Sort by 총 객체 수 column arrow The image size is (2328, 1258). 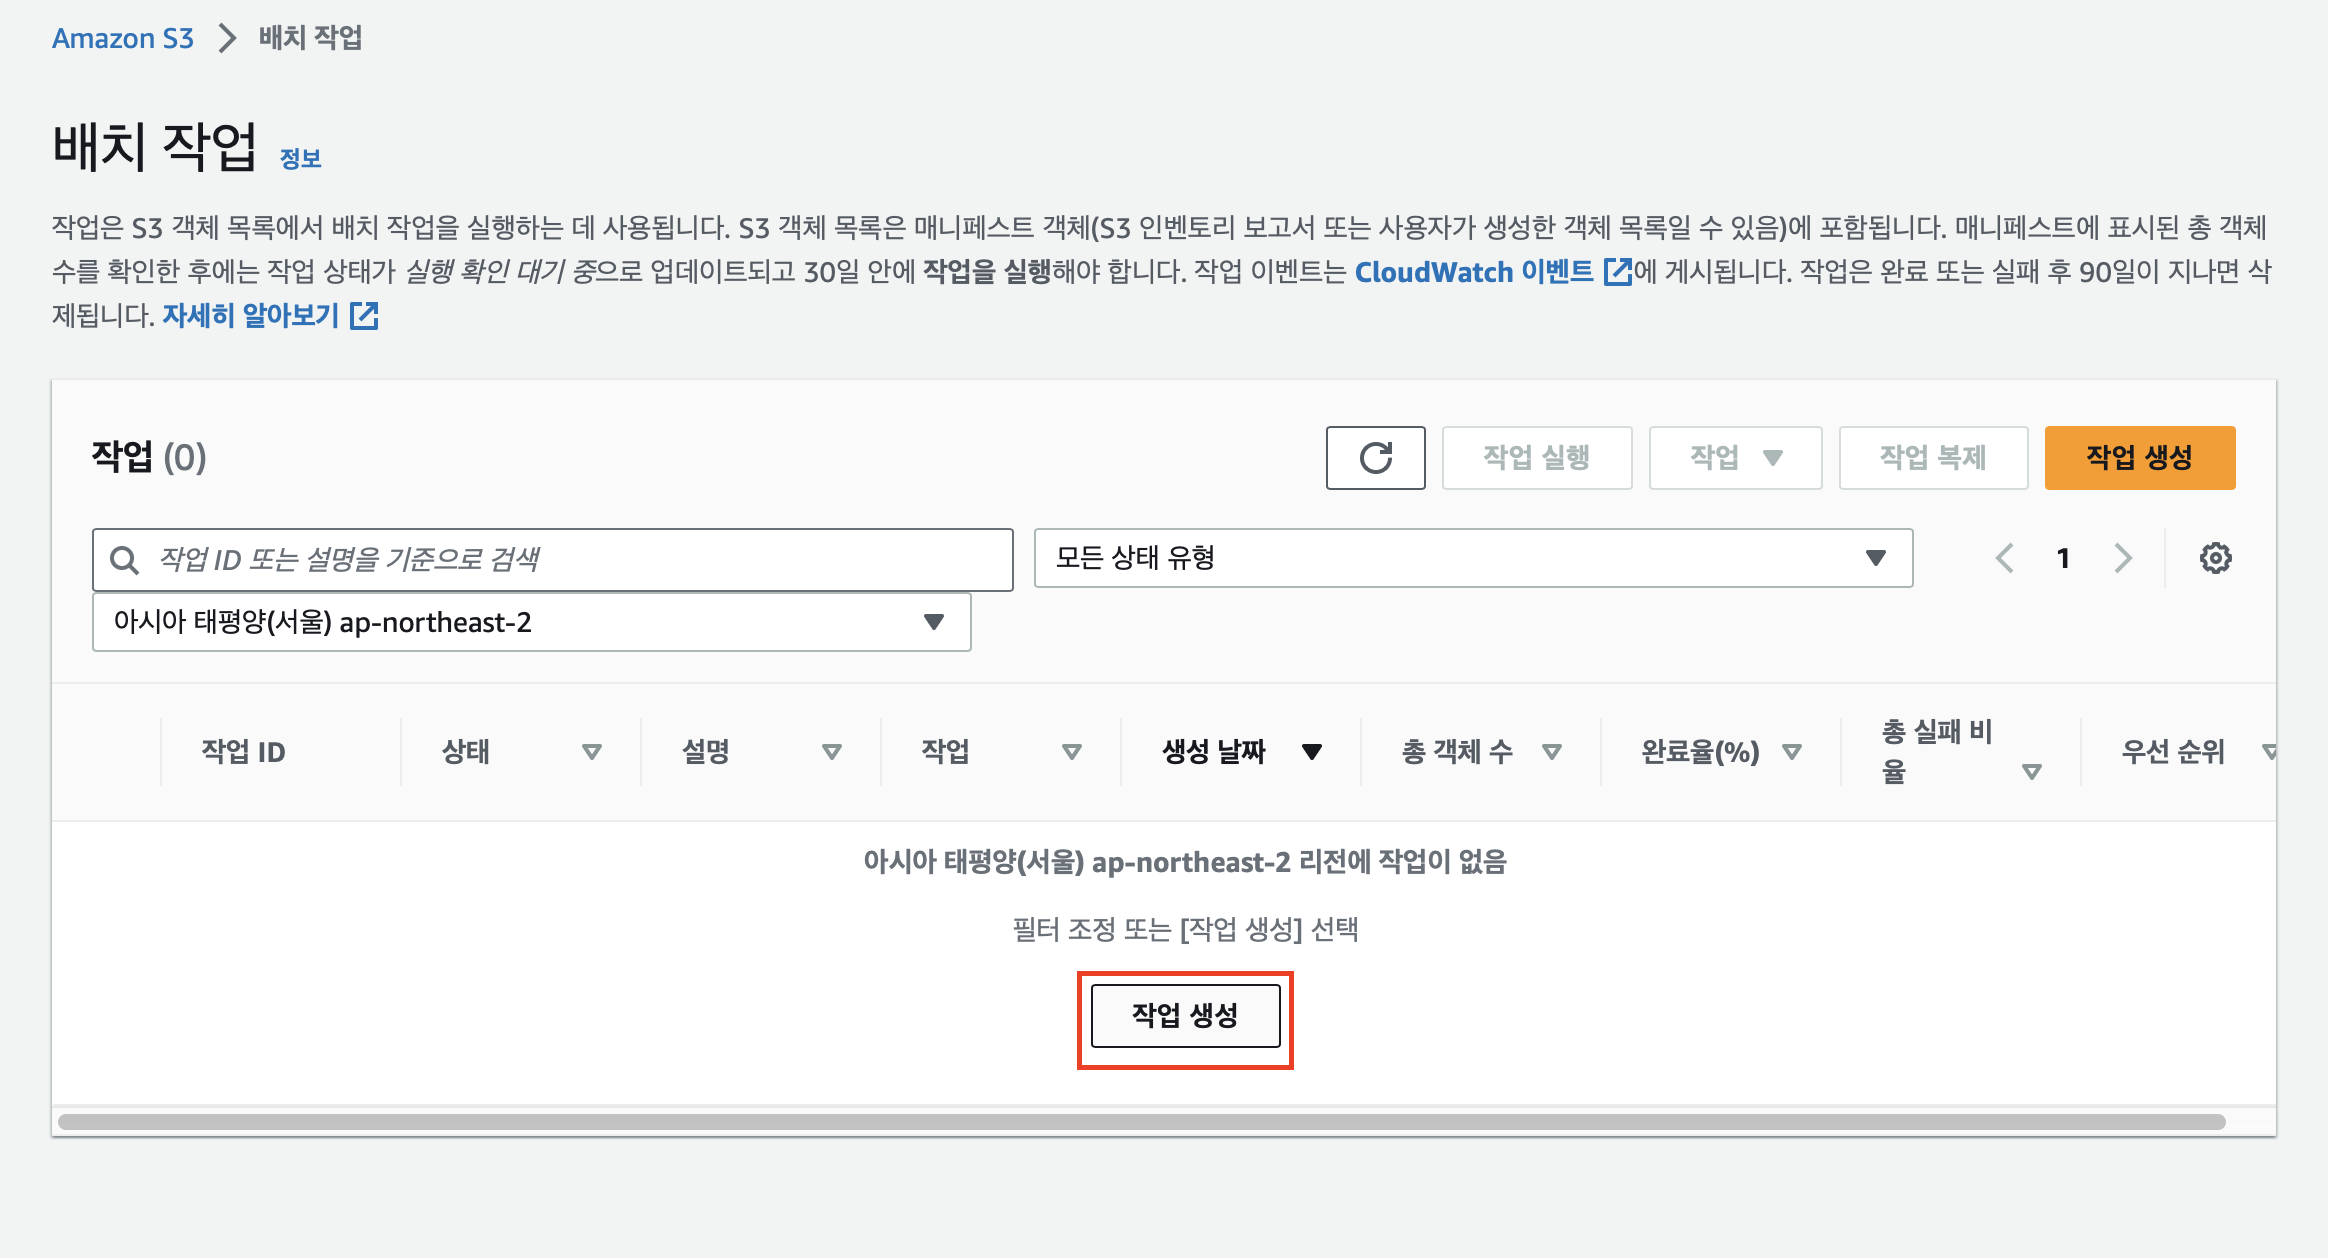click(1551, 752)
